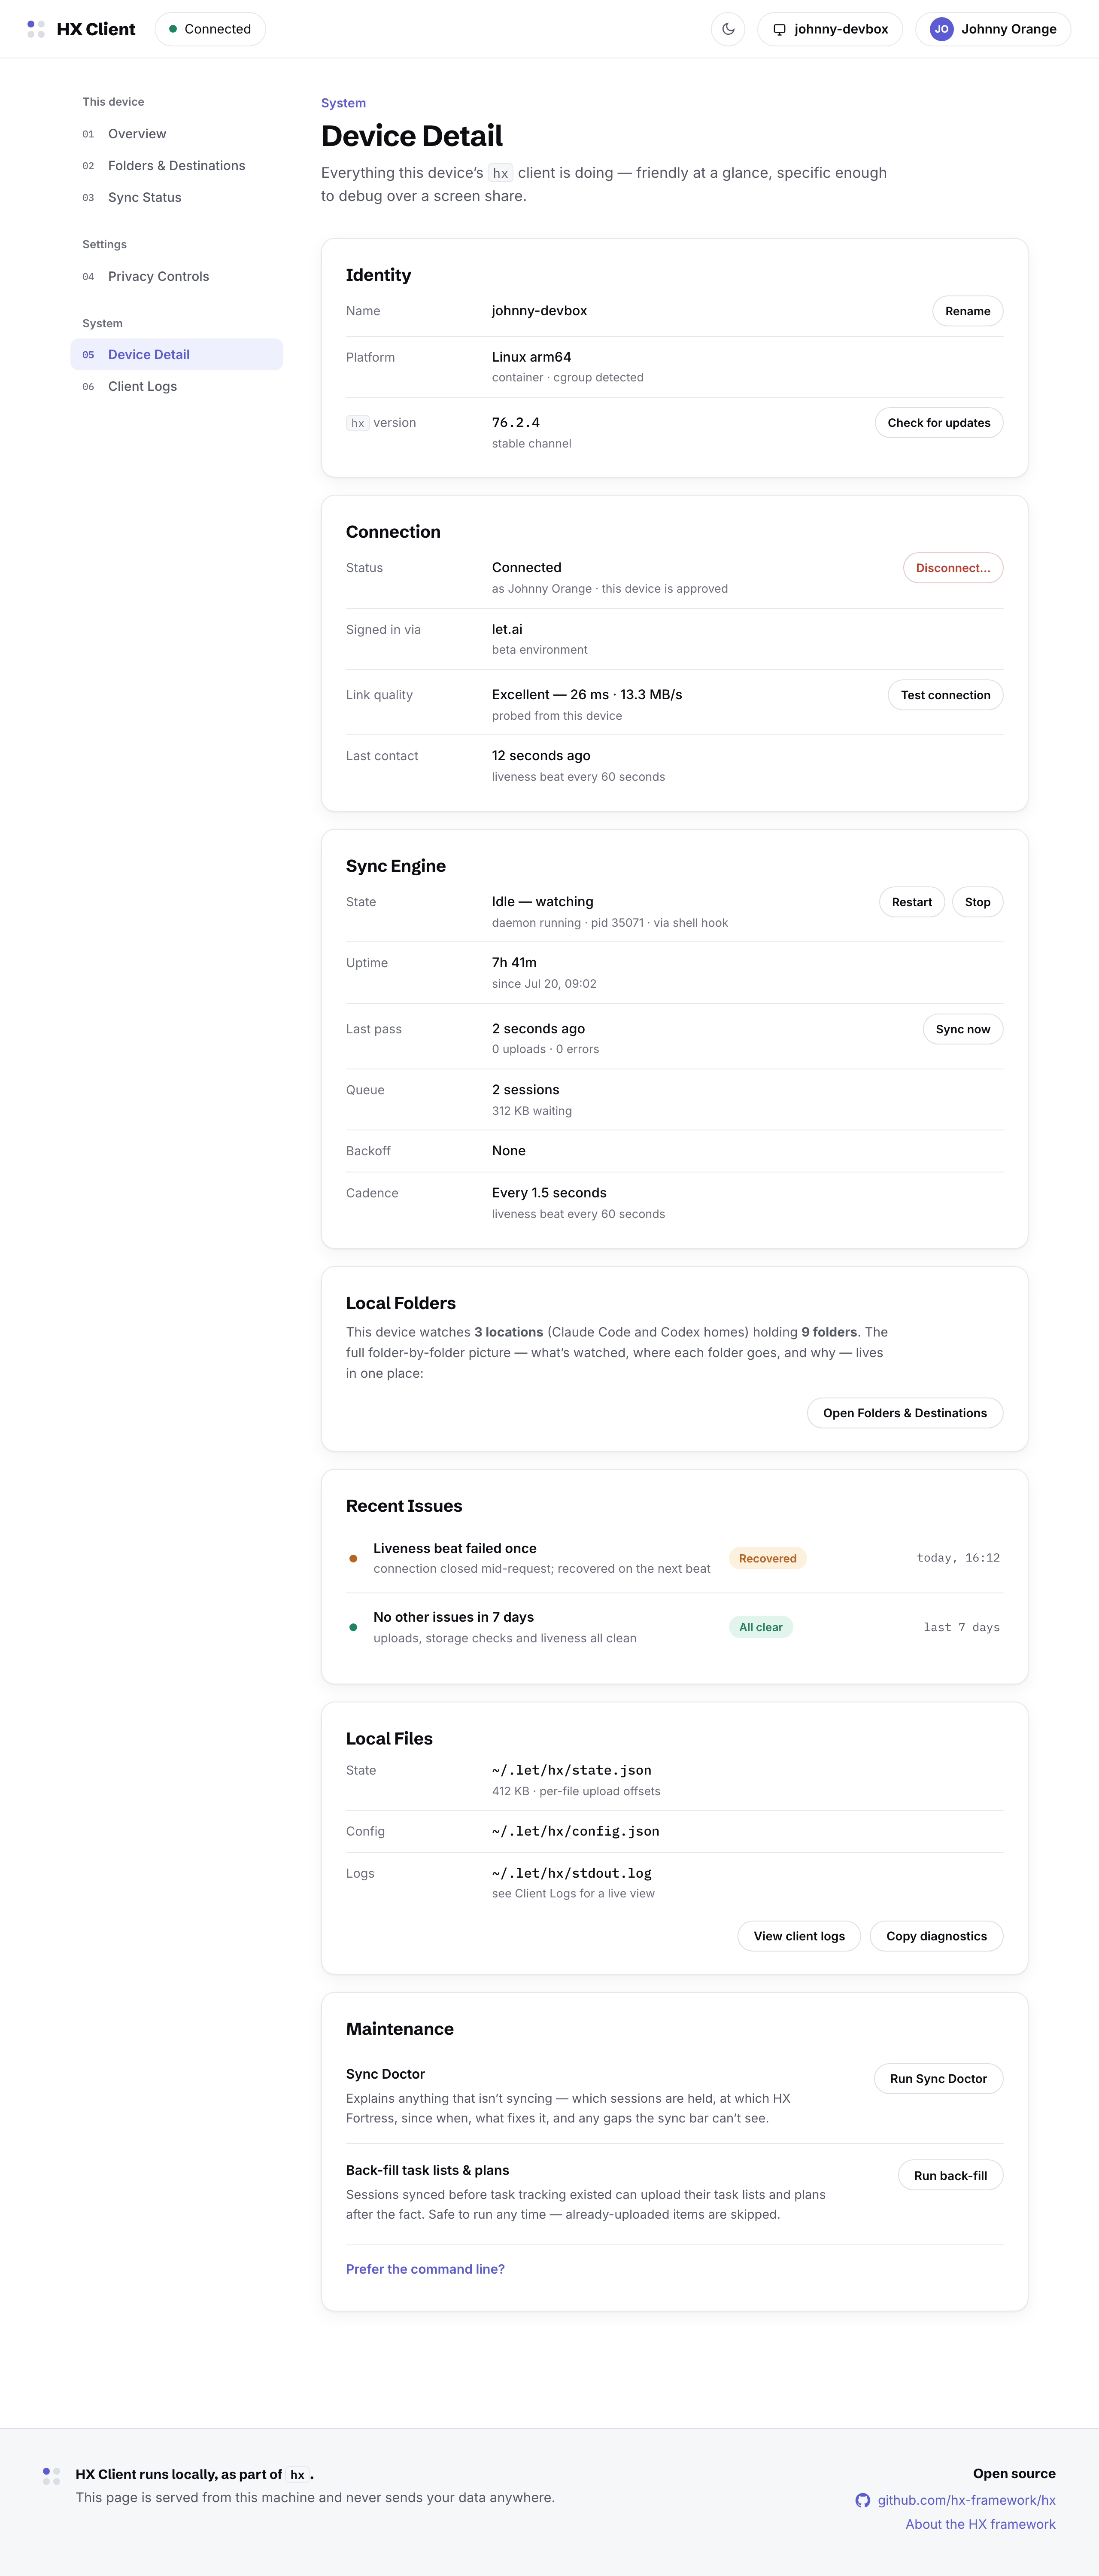
Task: Select the ~/.let/hx/state.json path
Action: pos(571,1770)
